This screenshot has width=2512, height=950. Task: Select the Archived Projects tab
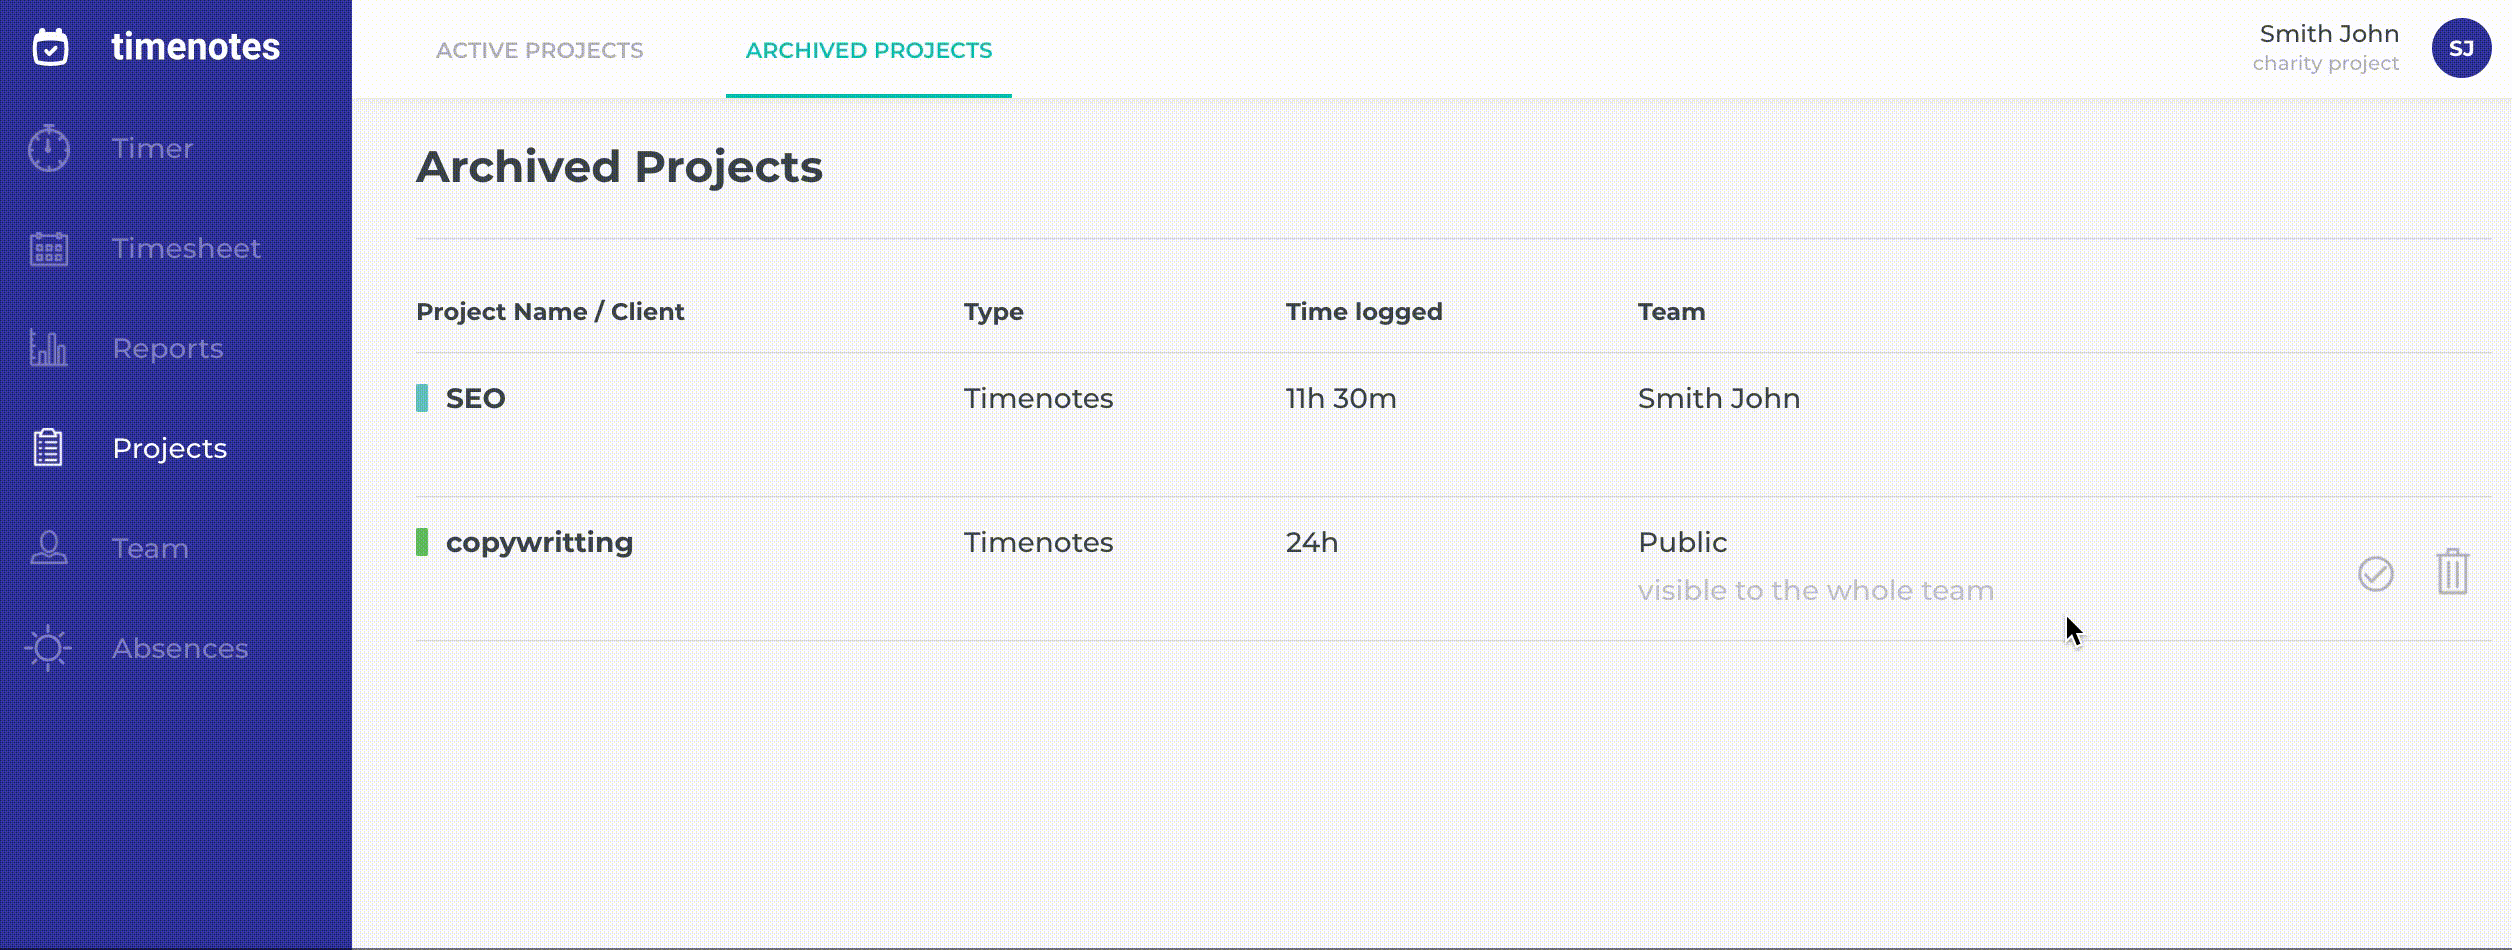868,50
